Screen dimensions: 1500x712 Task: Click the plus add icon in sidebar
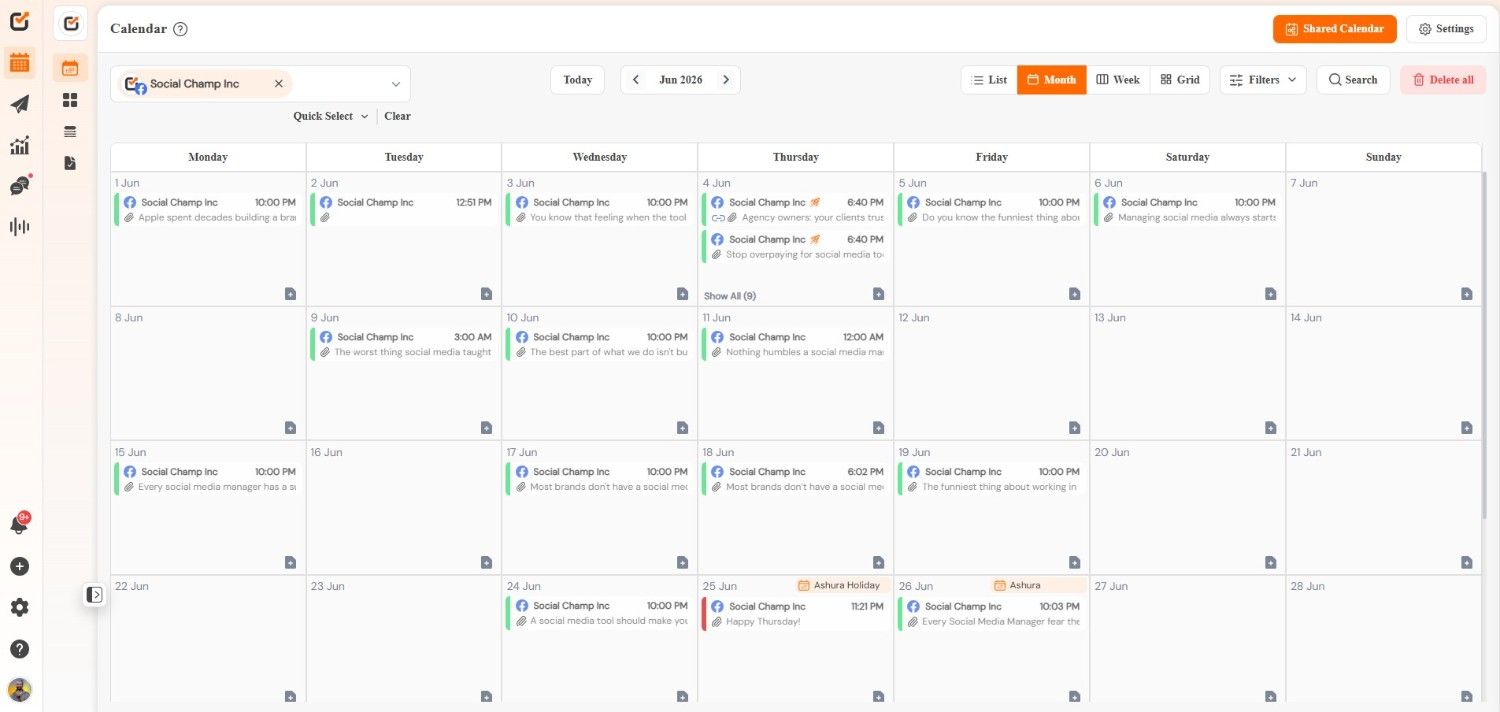(x=19, y=566)
